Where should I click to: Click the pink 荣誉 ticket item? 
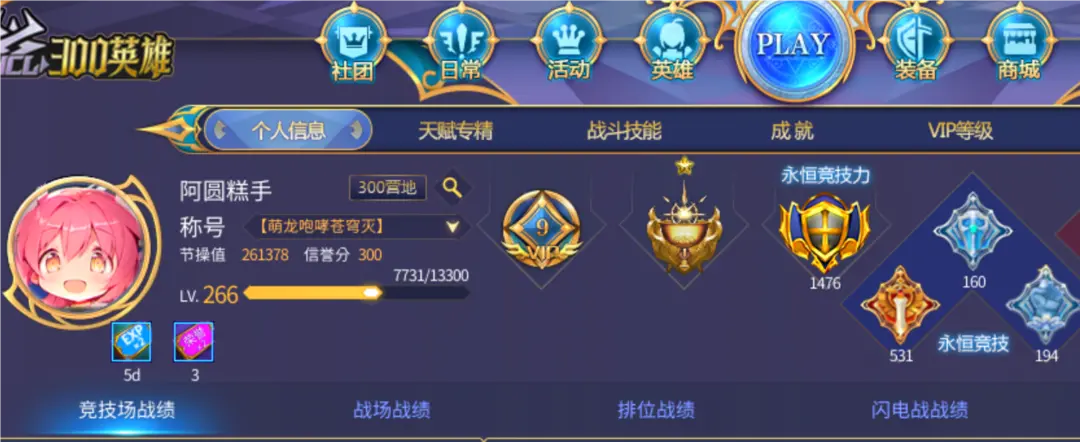click(194, 341)
